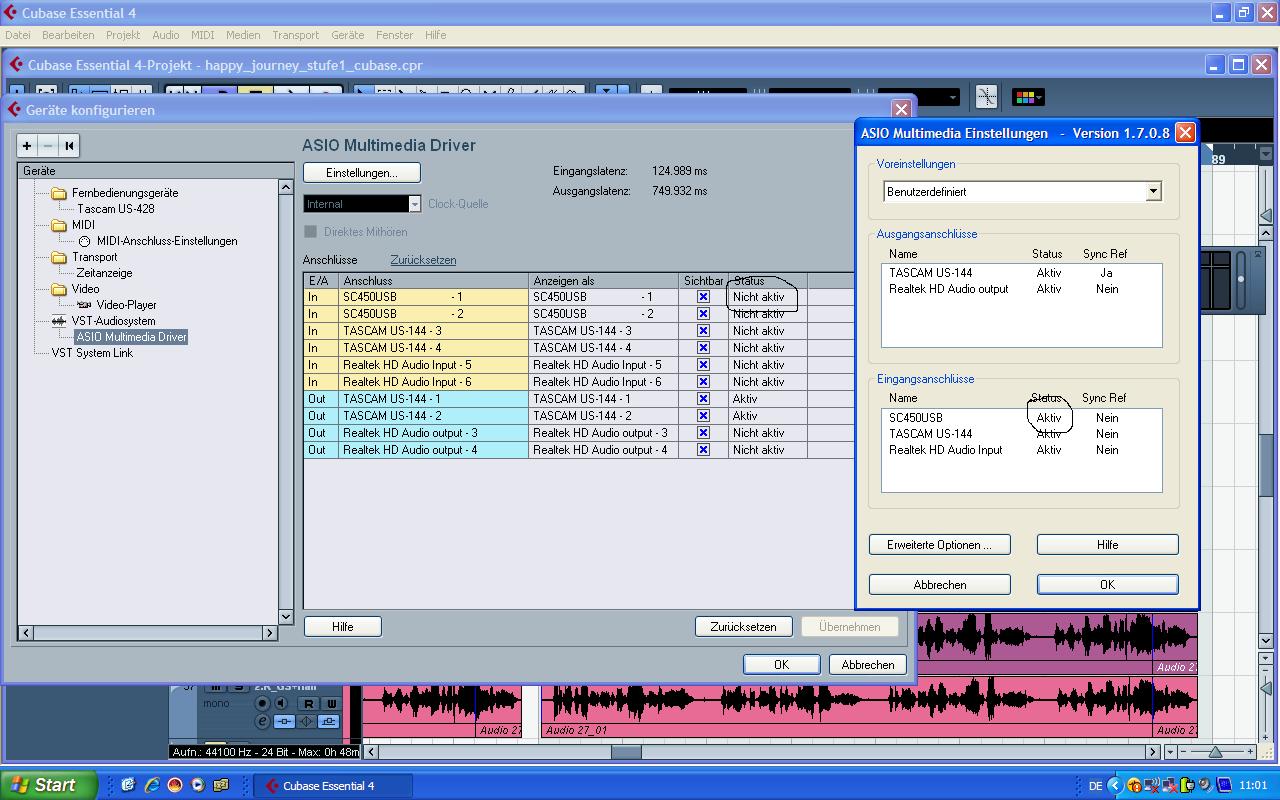The height and width of the screenshot is (800, 1280).
Task: Toggle Sichtbar checkbox for Realtek HD Audio output - 3
Action: [703, 433]
